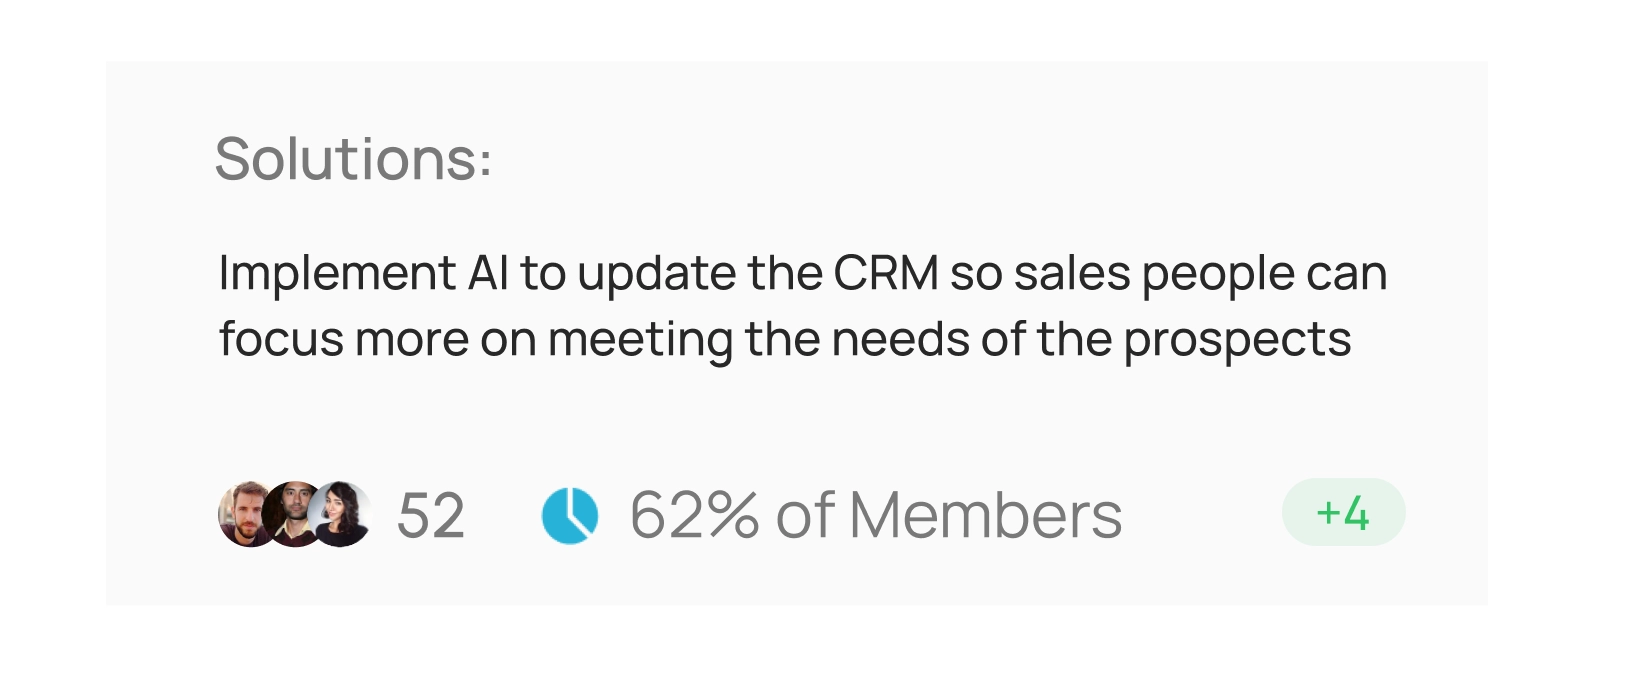Click the word "people" in the description
Viewport: 1640px width, 681px height.
click(x=1218, y=273)
